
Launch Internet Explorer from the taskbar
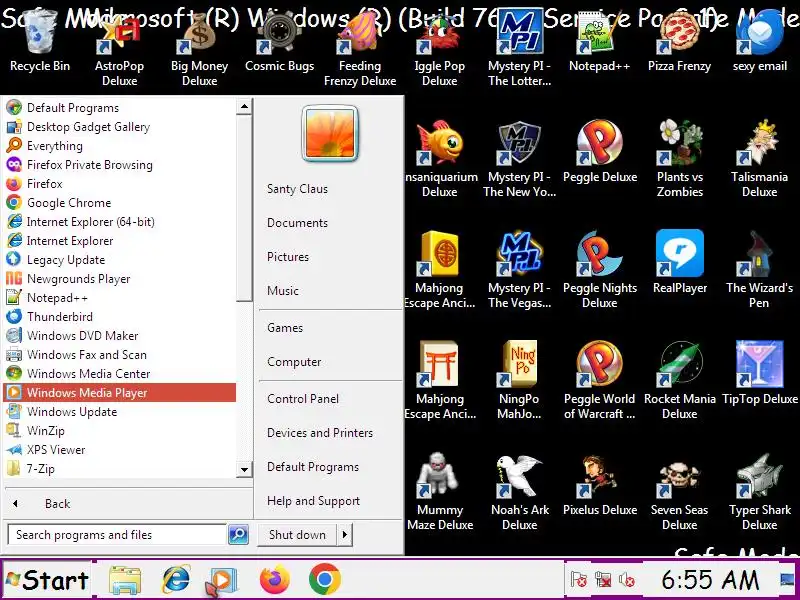coord(176,580)
